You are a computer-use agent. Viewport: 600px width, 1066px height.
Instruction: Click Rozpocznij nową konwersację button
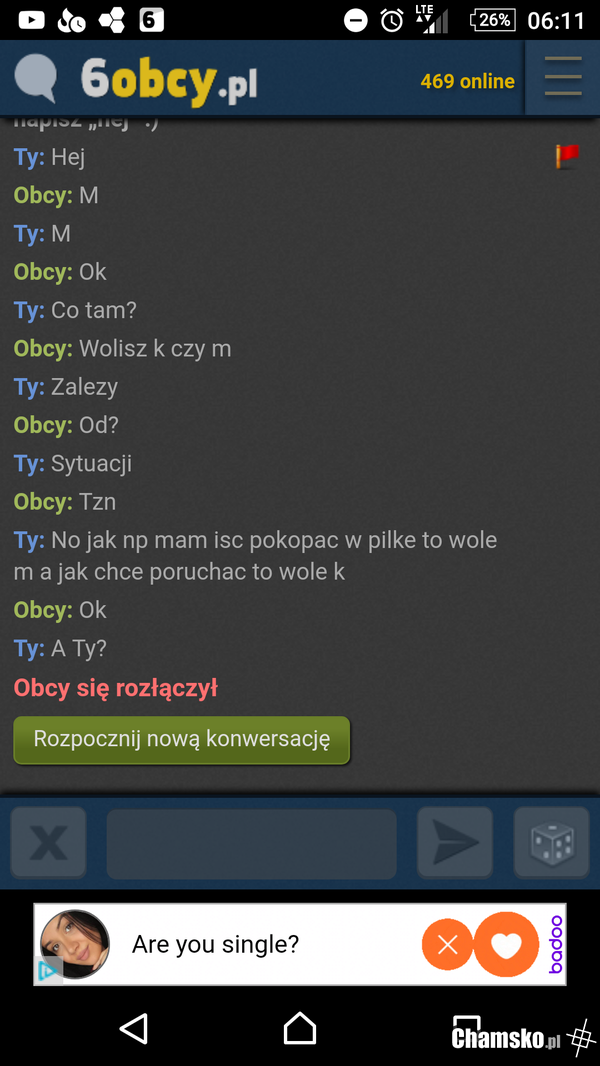(181, 740)
